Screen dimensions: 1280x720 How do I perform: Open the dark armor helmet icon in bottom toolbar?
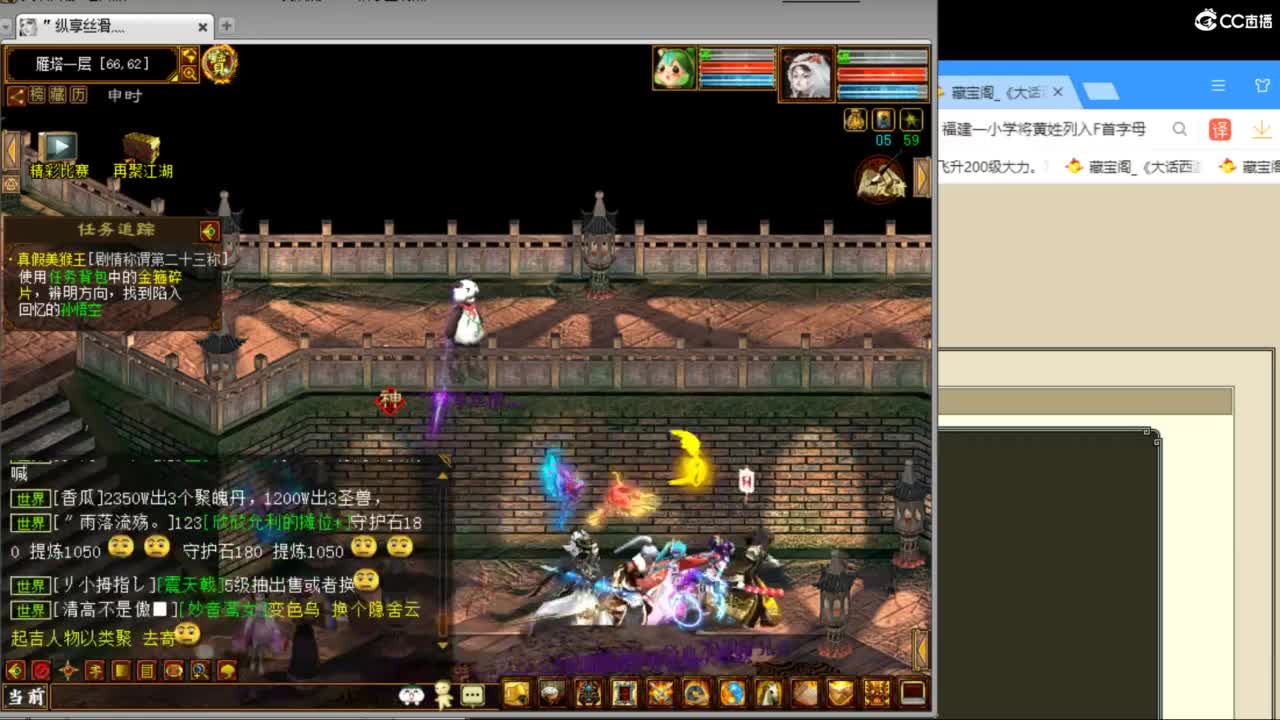pos(588,692)
